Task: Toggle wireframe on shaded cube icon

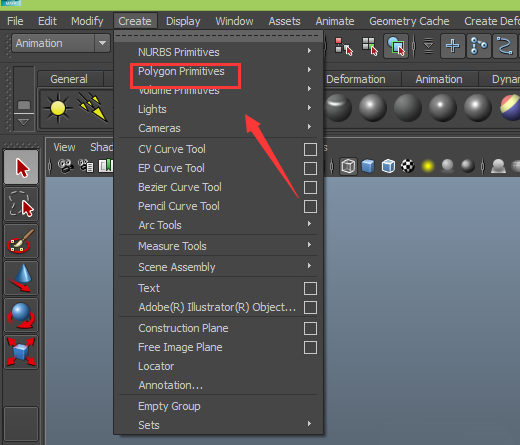Action: pos(388,166)
